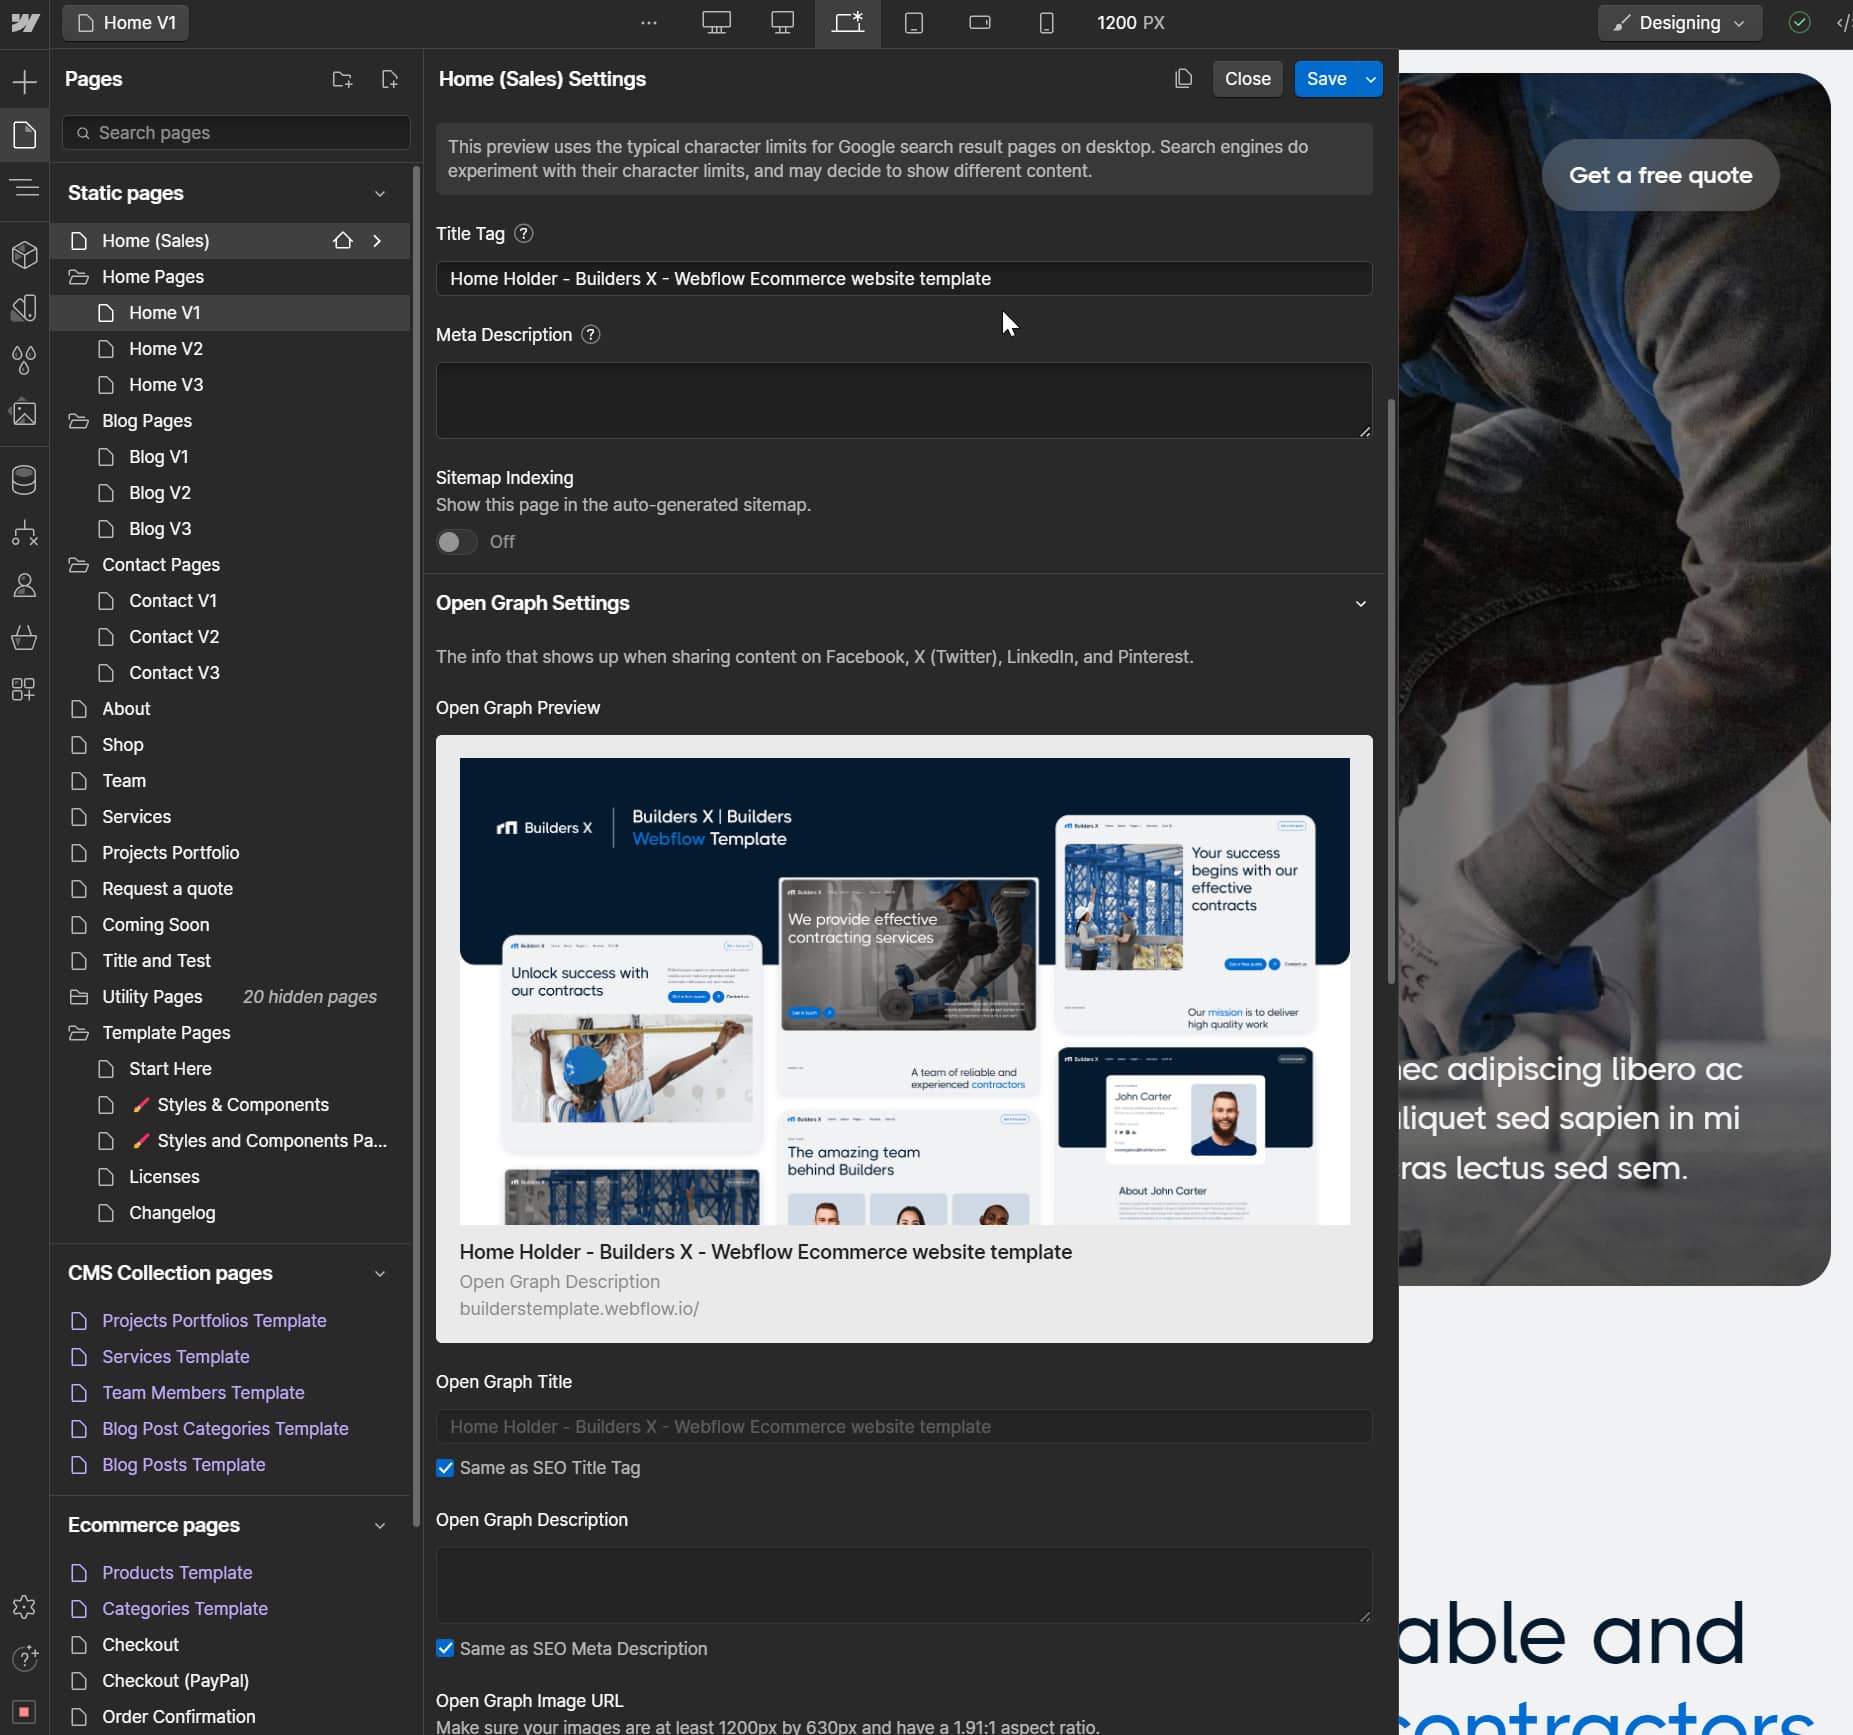
Task: Uncheck Same as SEO Title Tag
Action: click(x=446, y=1468)
